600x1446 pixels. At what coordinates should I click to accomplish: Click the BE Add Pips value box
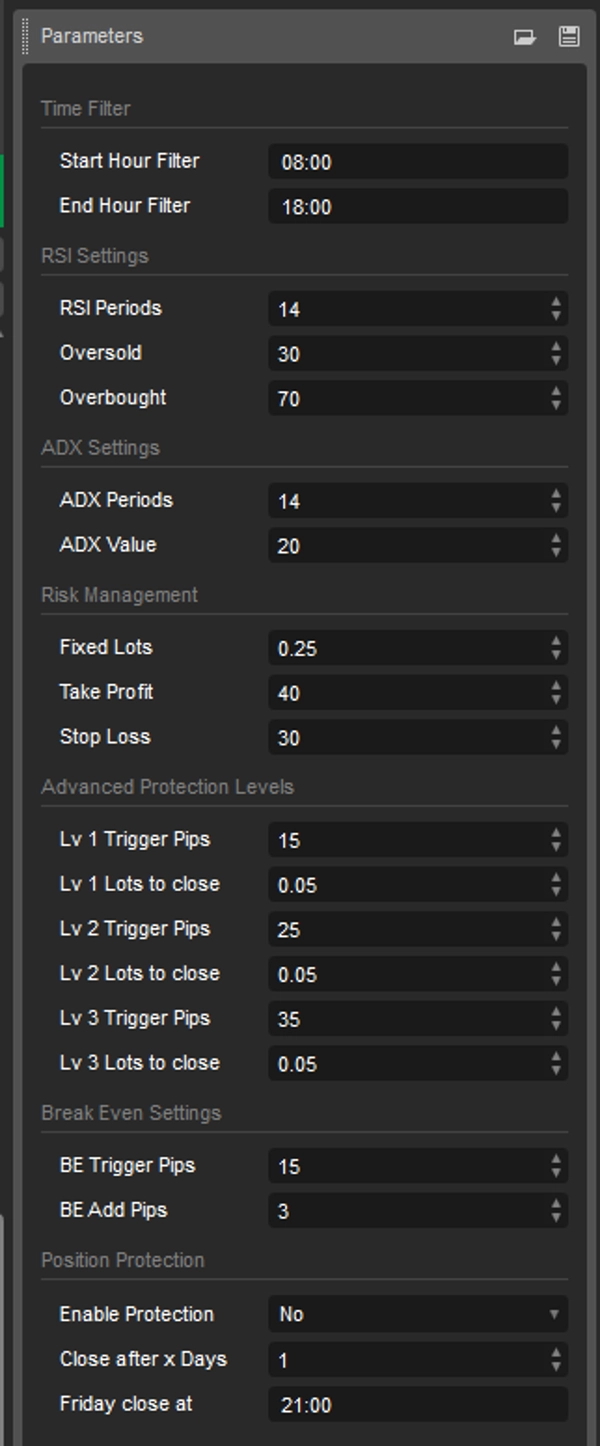410,1210
